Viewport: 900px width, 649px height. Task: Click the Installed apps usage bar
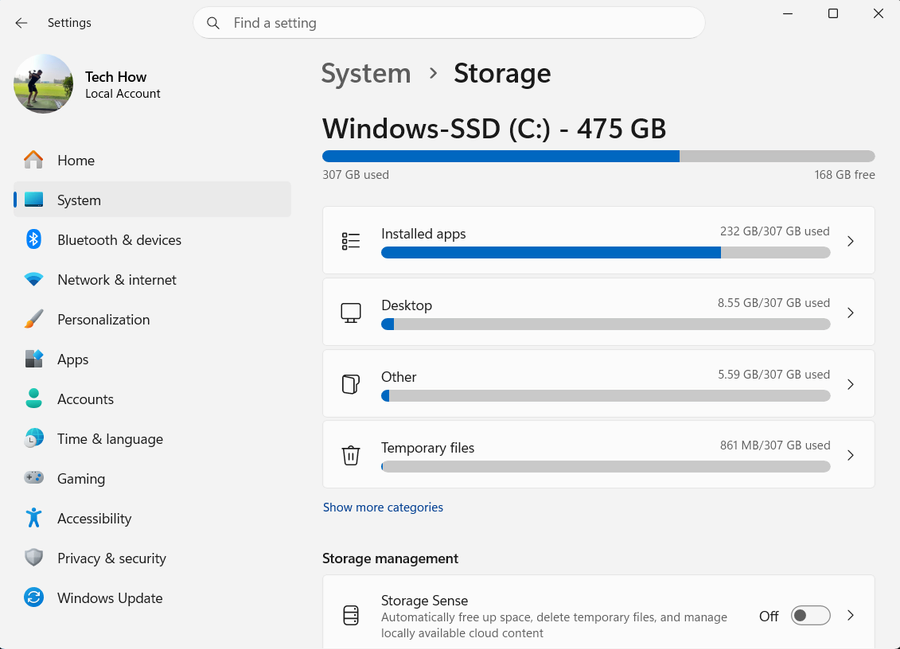(606, 252)
